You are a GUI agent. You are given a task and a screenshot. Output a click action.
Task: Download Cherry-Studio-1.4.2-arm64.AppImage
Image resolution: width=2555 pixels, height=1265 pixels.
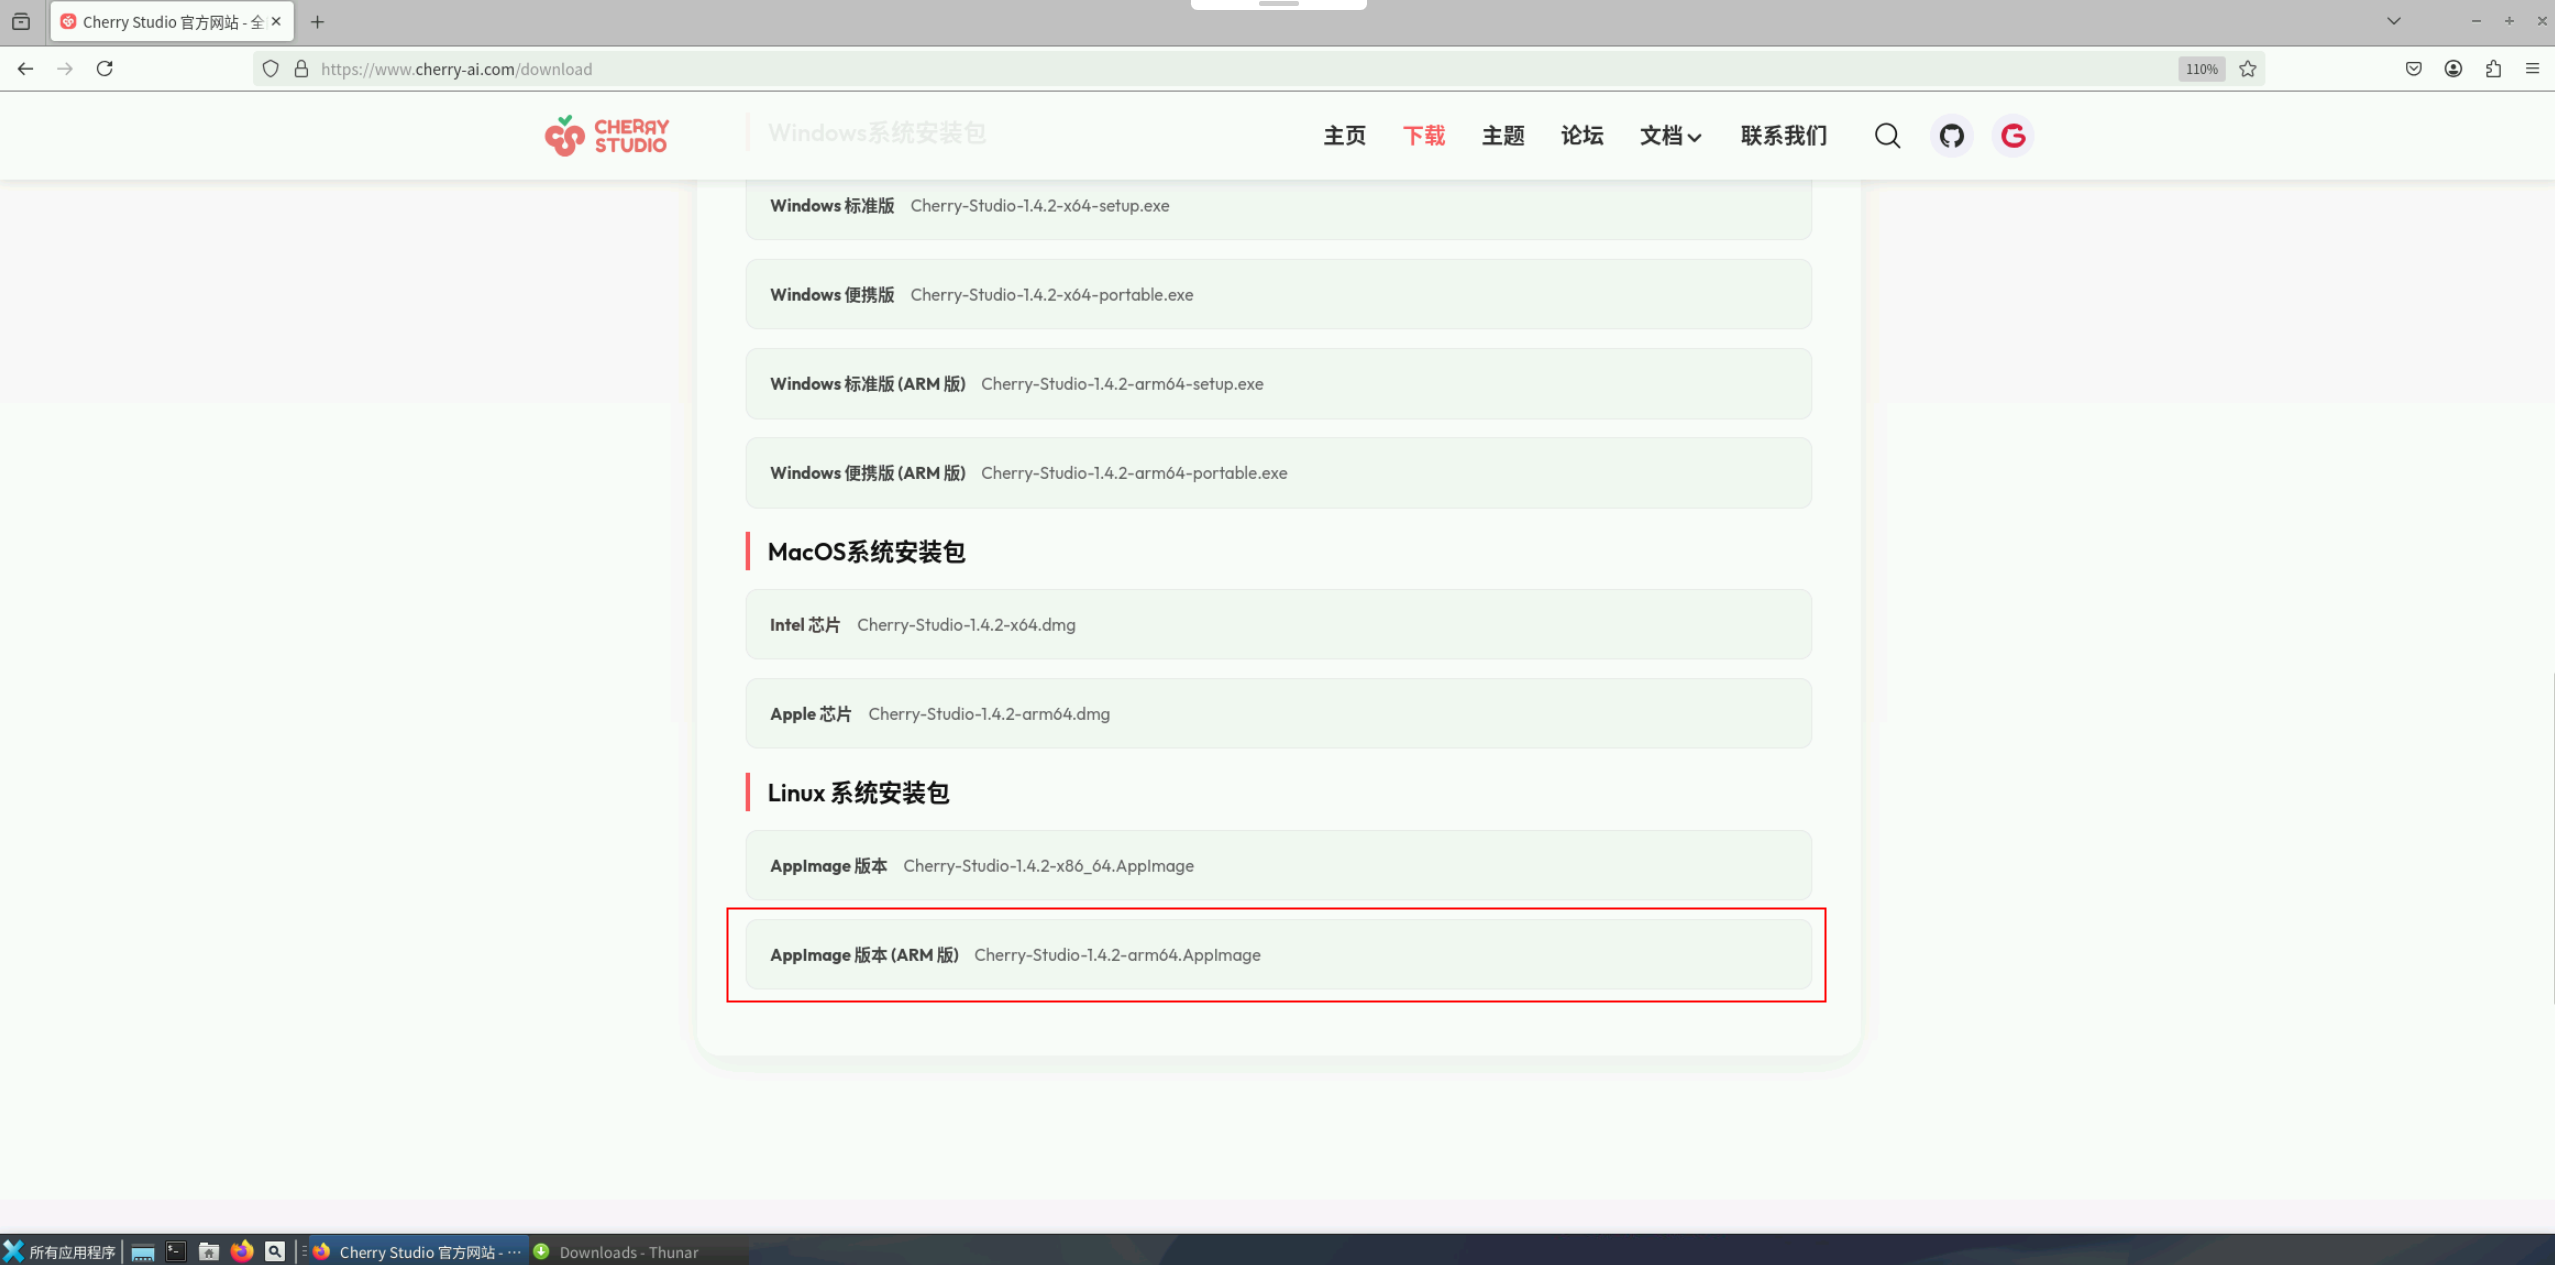tap(1116, 955)
